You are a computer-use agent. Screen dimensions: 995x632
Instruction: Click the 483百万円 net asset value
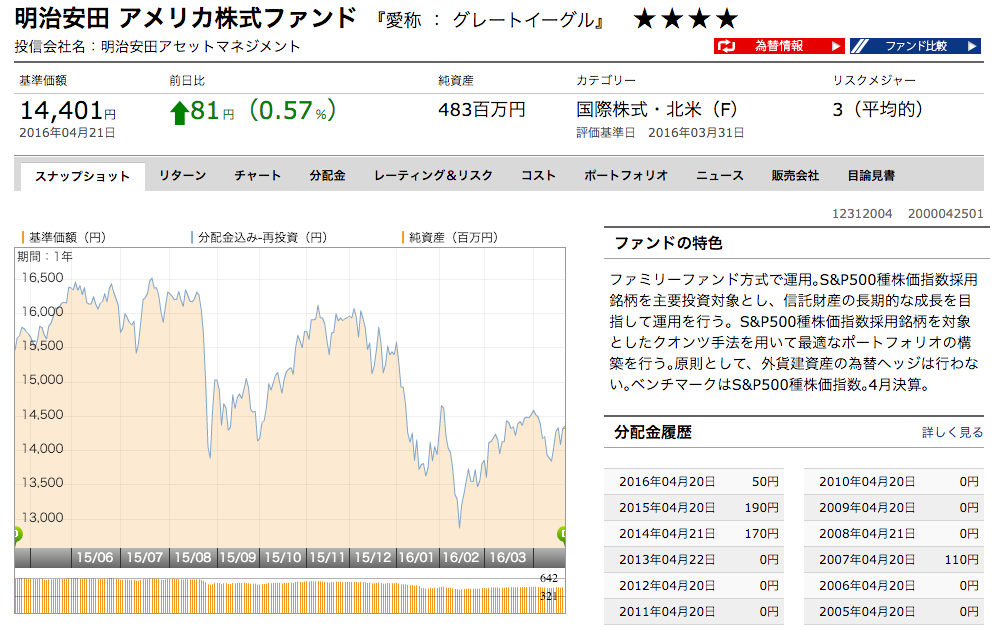pos(482,110)
